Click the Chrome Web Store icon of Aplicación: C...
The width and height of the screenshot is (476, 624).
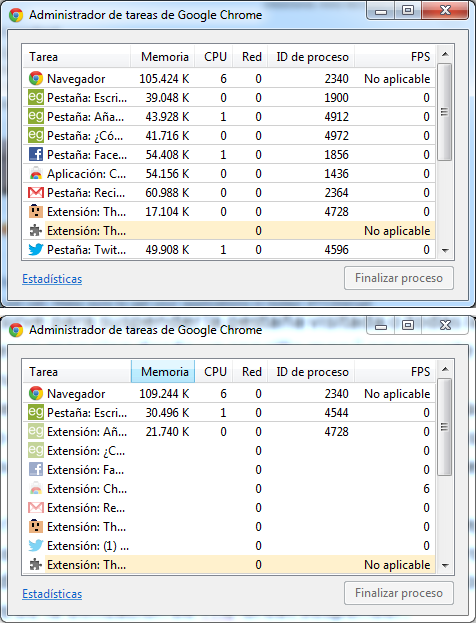point(36,174)
